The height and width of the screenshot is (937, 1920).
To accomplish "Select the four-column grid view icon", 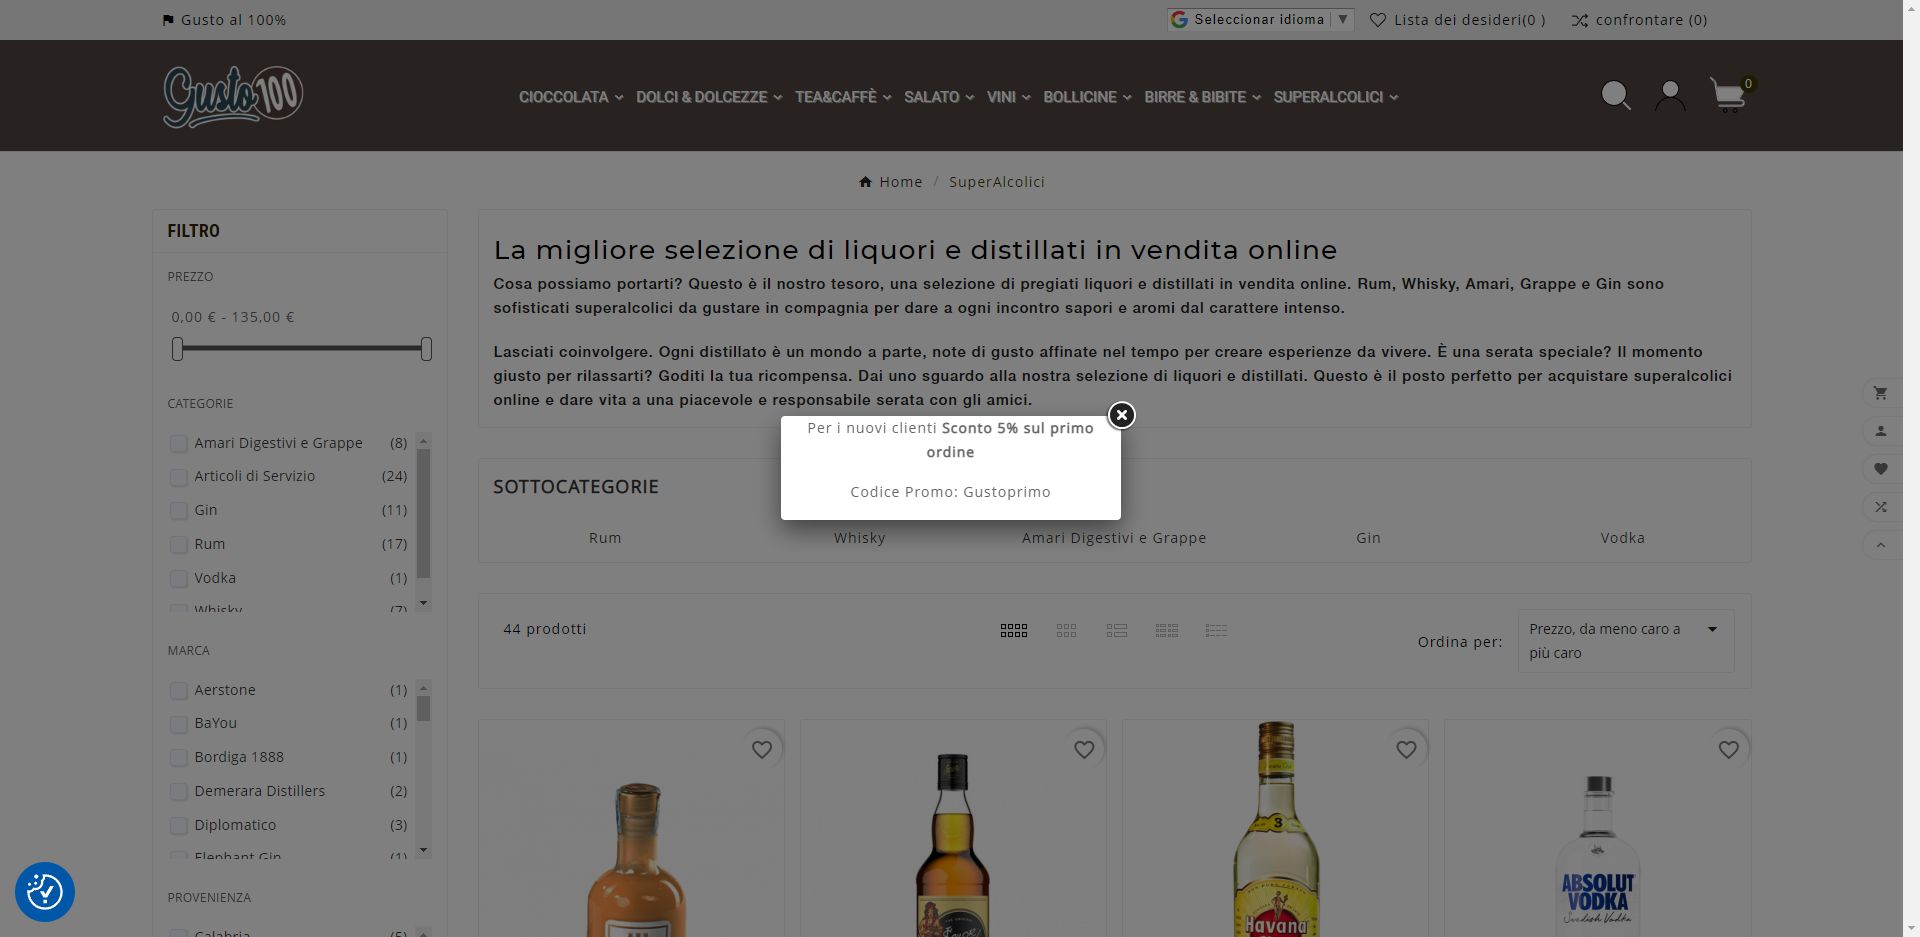I will 1014,630.
